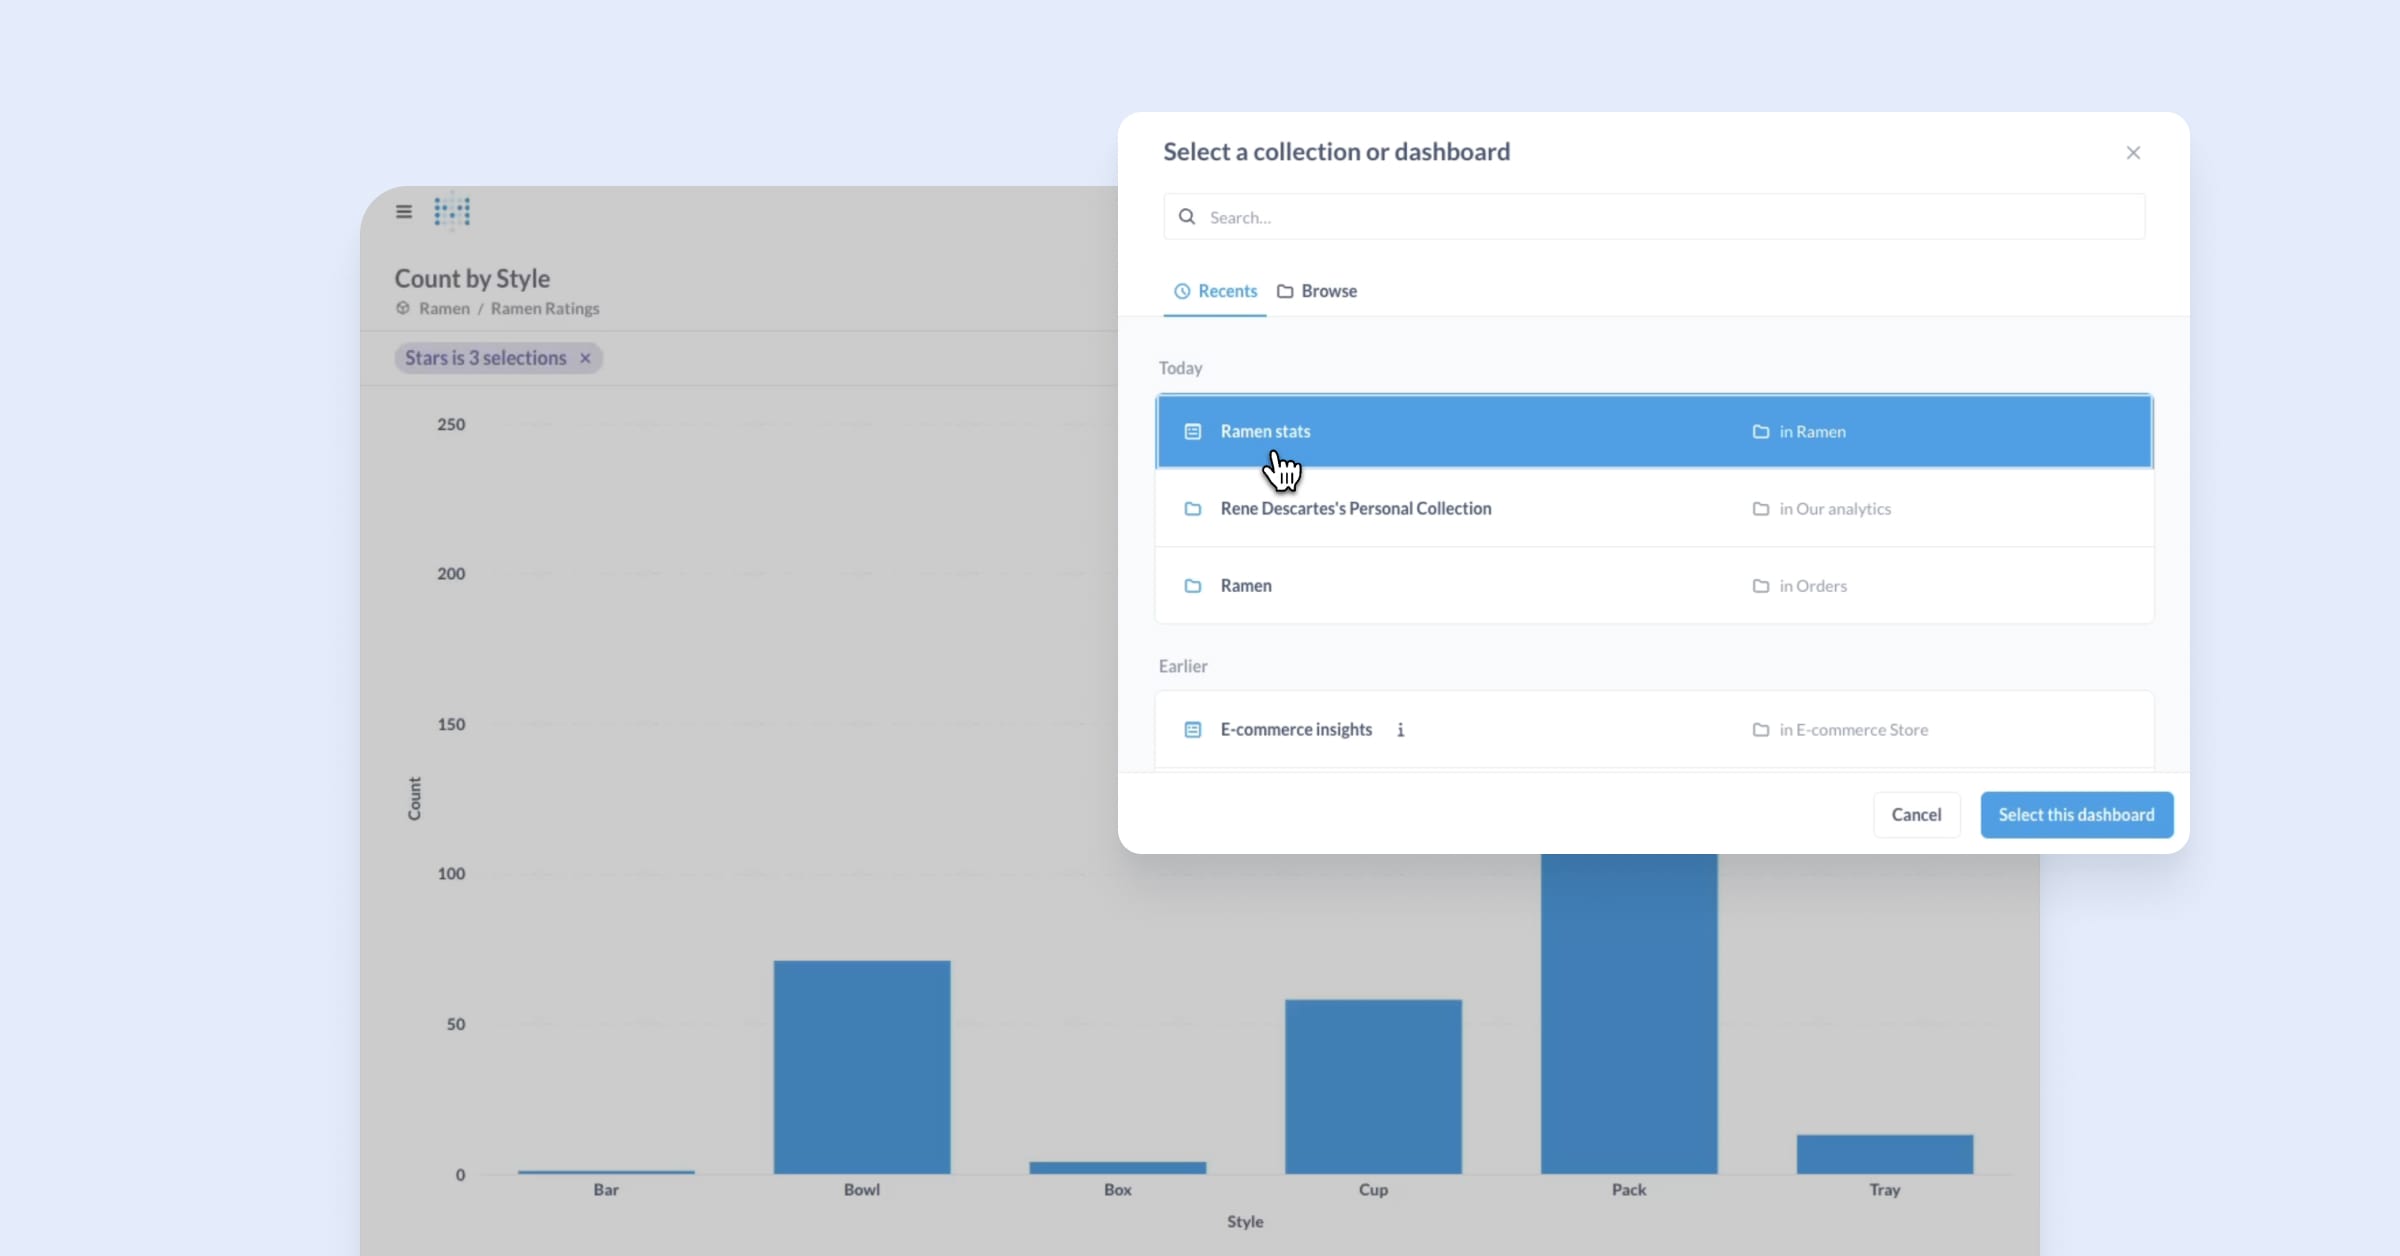This screenshot has height=1256, width=2400.
Task: Click the dashboard icon next to Ramen stats
Action: click(x=1194, y=430)
